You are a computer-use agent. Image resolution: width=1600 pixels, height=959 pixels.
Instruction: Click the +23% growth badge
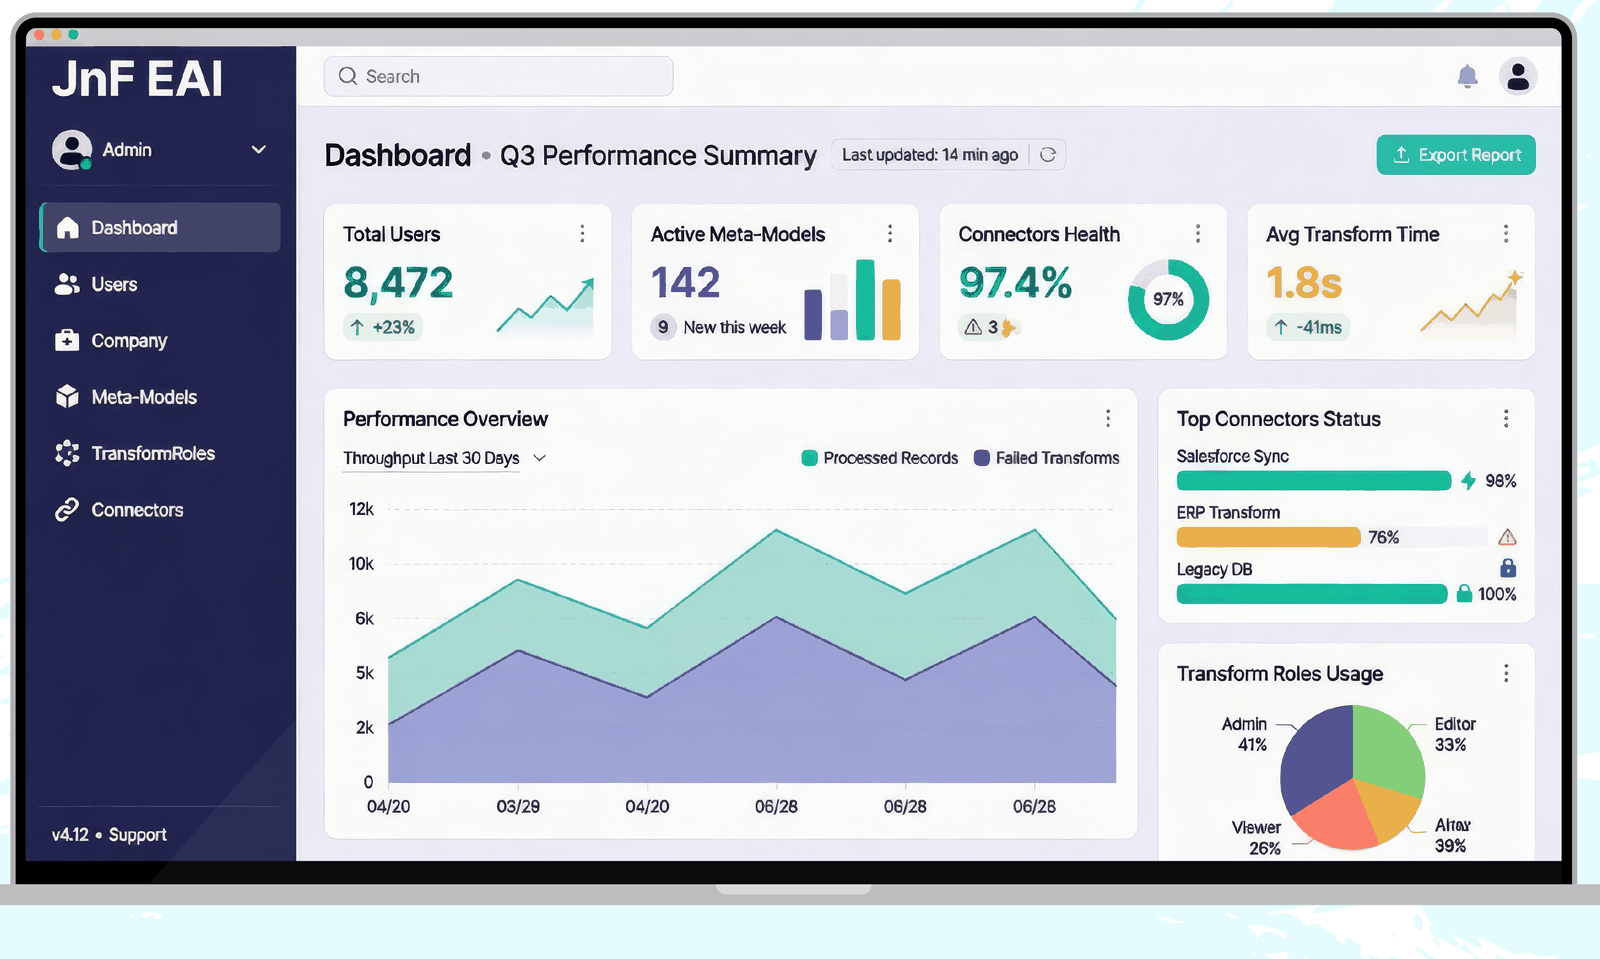point(383,327)
